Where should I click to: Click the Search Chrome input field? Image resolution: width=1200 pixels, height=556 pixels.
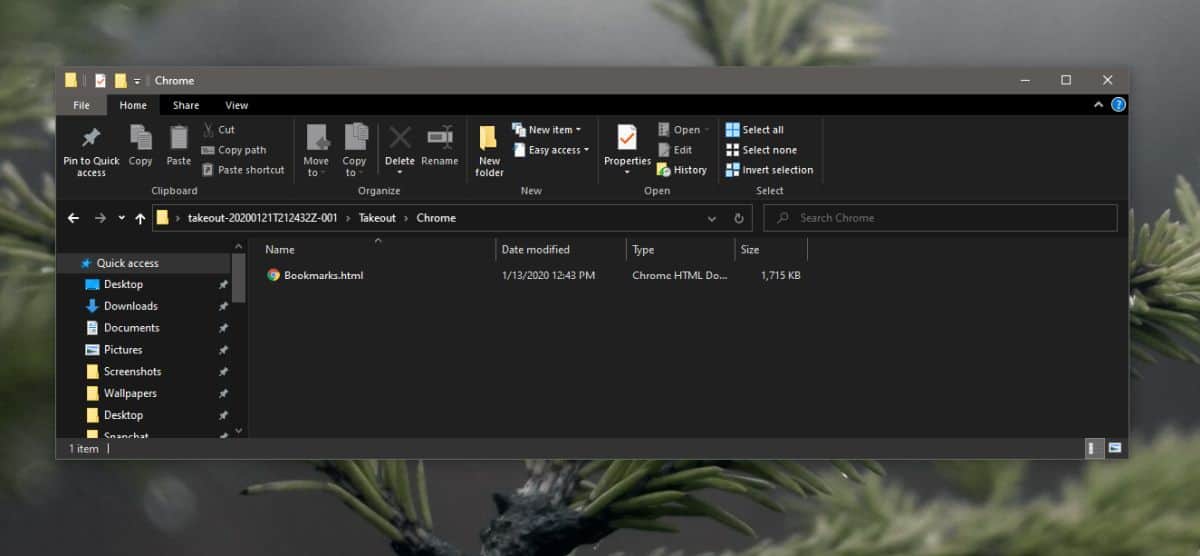coord(940,218)
